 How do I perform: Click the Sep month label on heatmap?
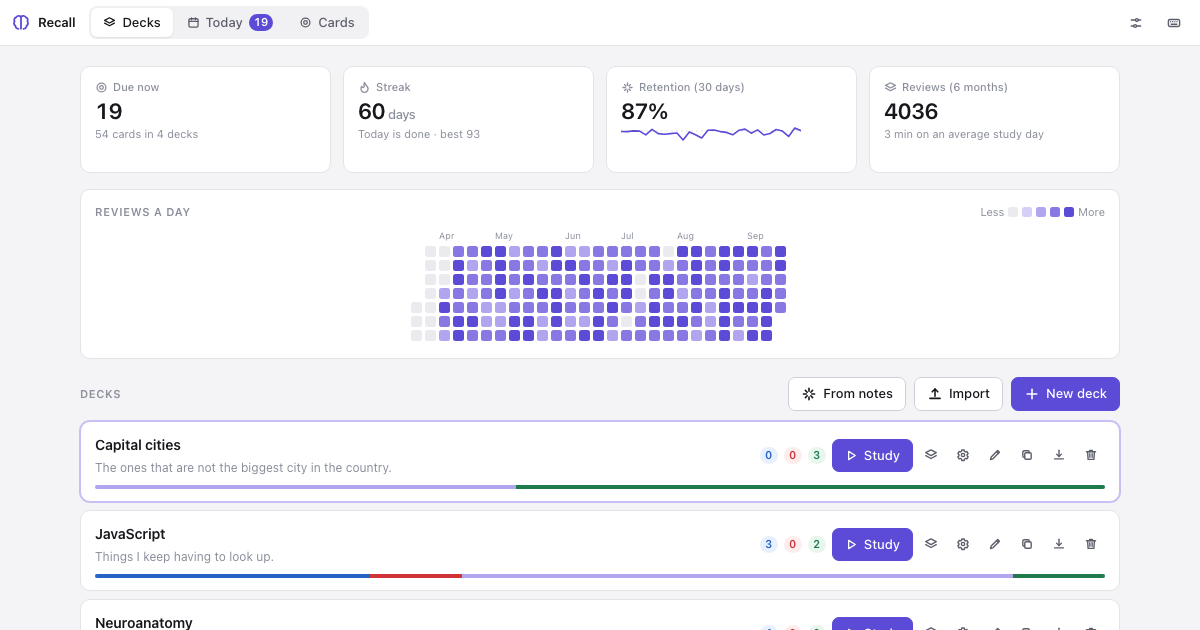755,236
